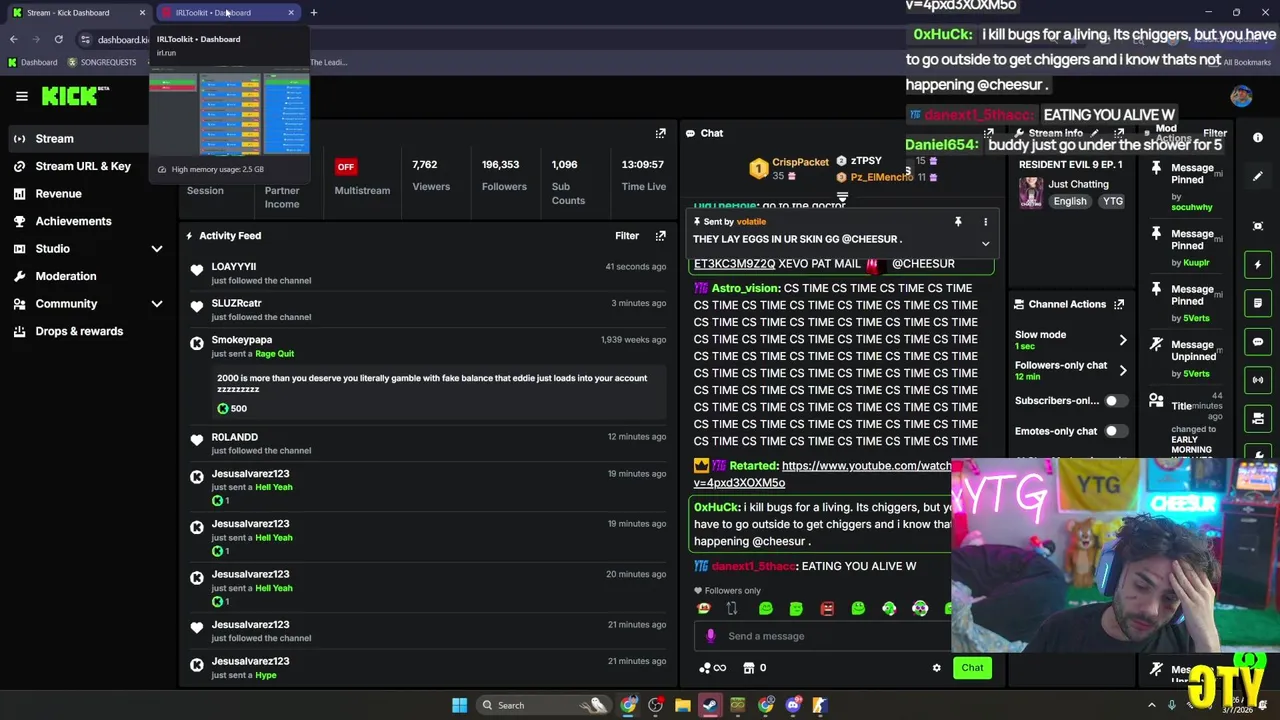Image resolution: width=1280 pixels, height=720 pixels.
Task: Open the info icon in the right rail
Action: tap(1258, 138)
